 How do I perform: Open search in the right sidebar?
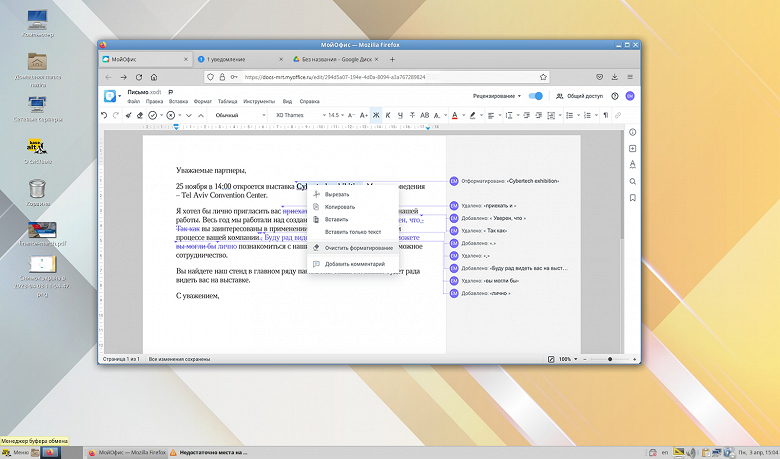pos(632,181)
